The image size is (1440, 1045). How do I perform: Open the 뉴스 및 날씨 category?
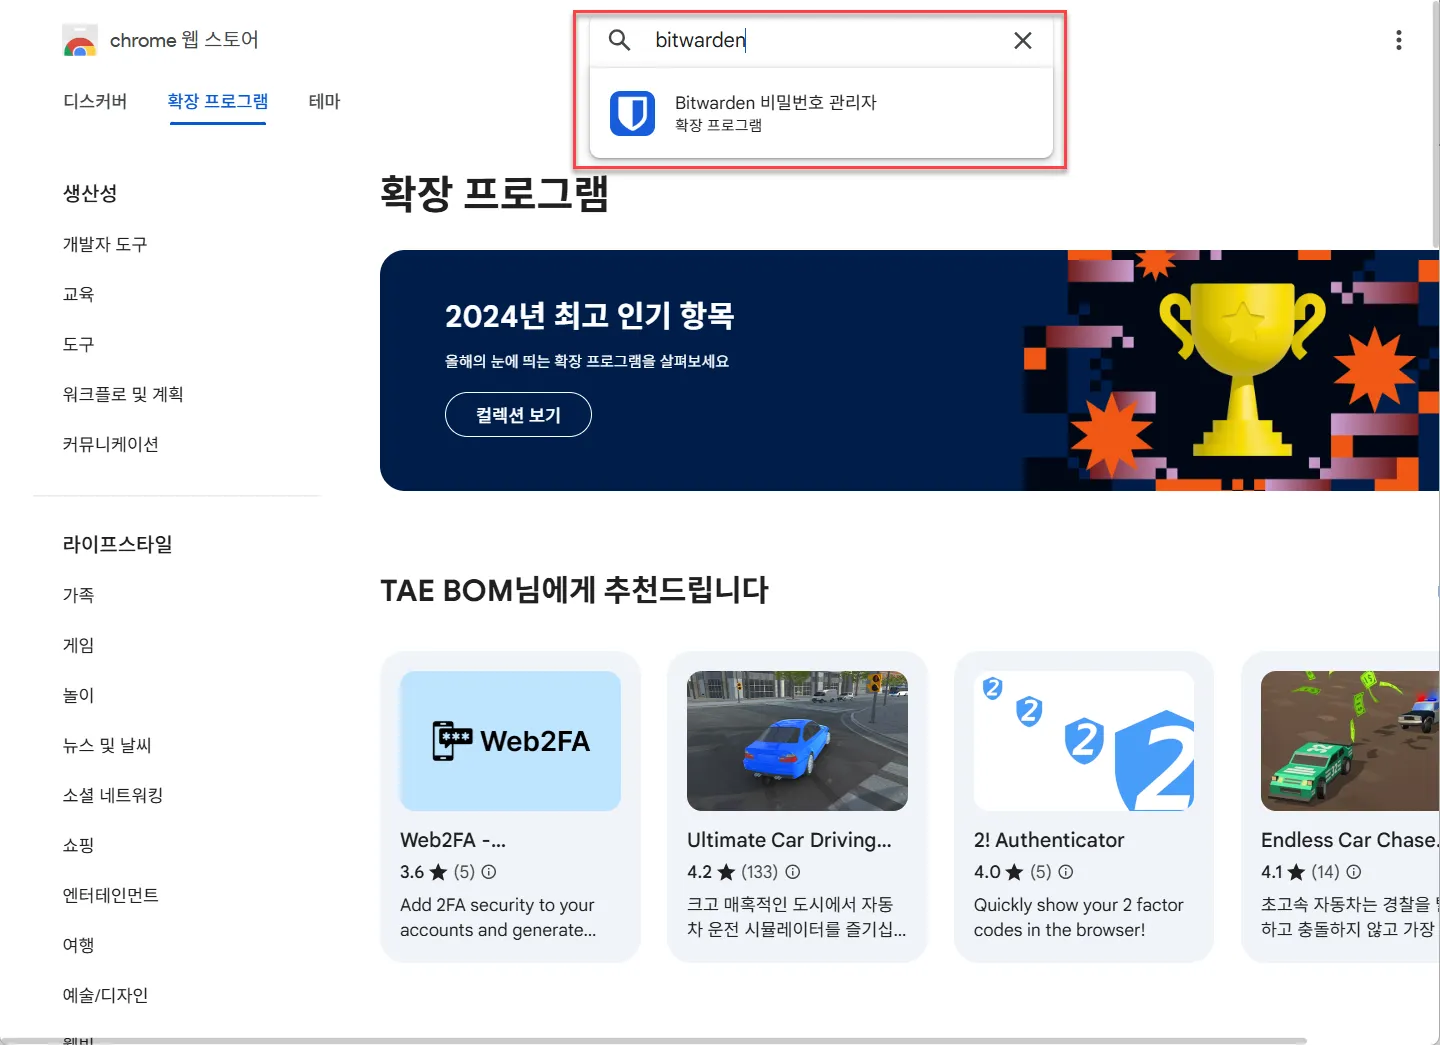click(x=107, y=745)
